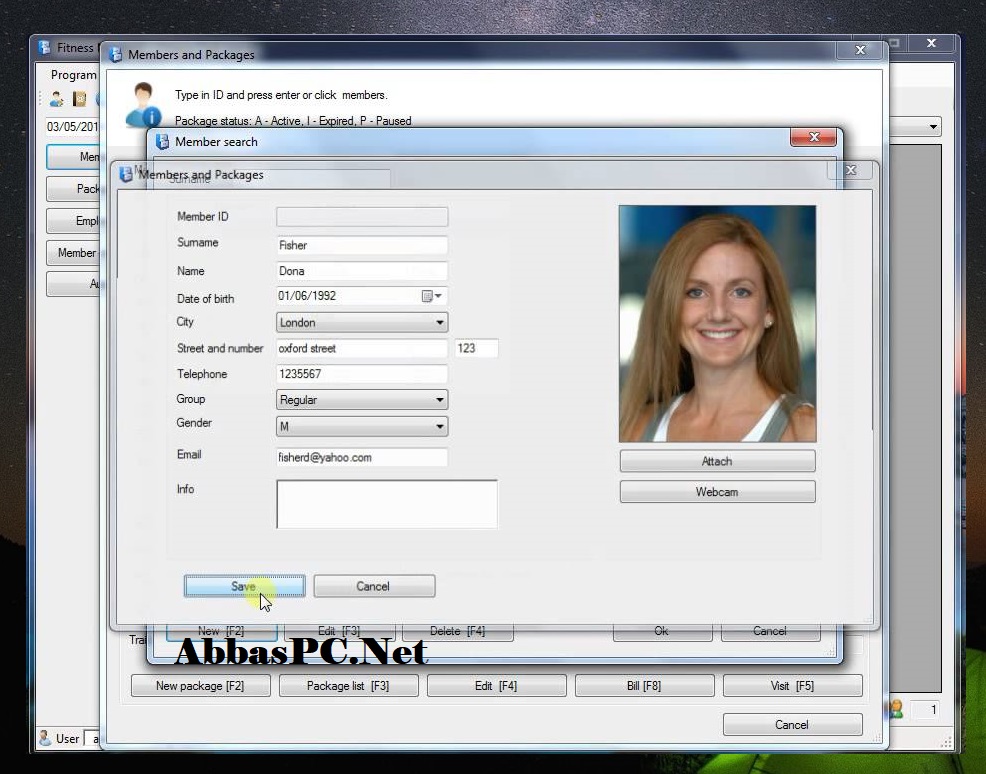Image resolution: width=986 pixels, height=774 pixels.
Task: Click Delete [F4] in Member search
Action: (x=458, y=632)
